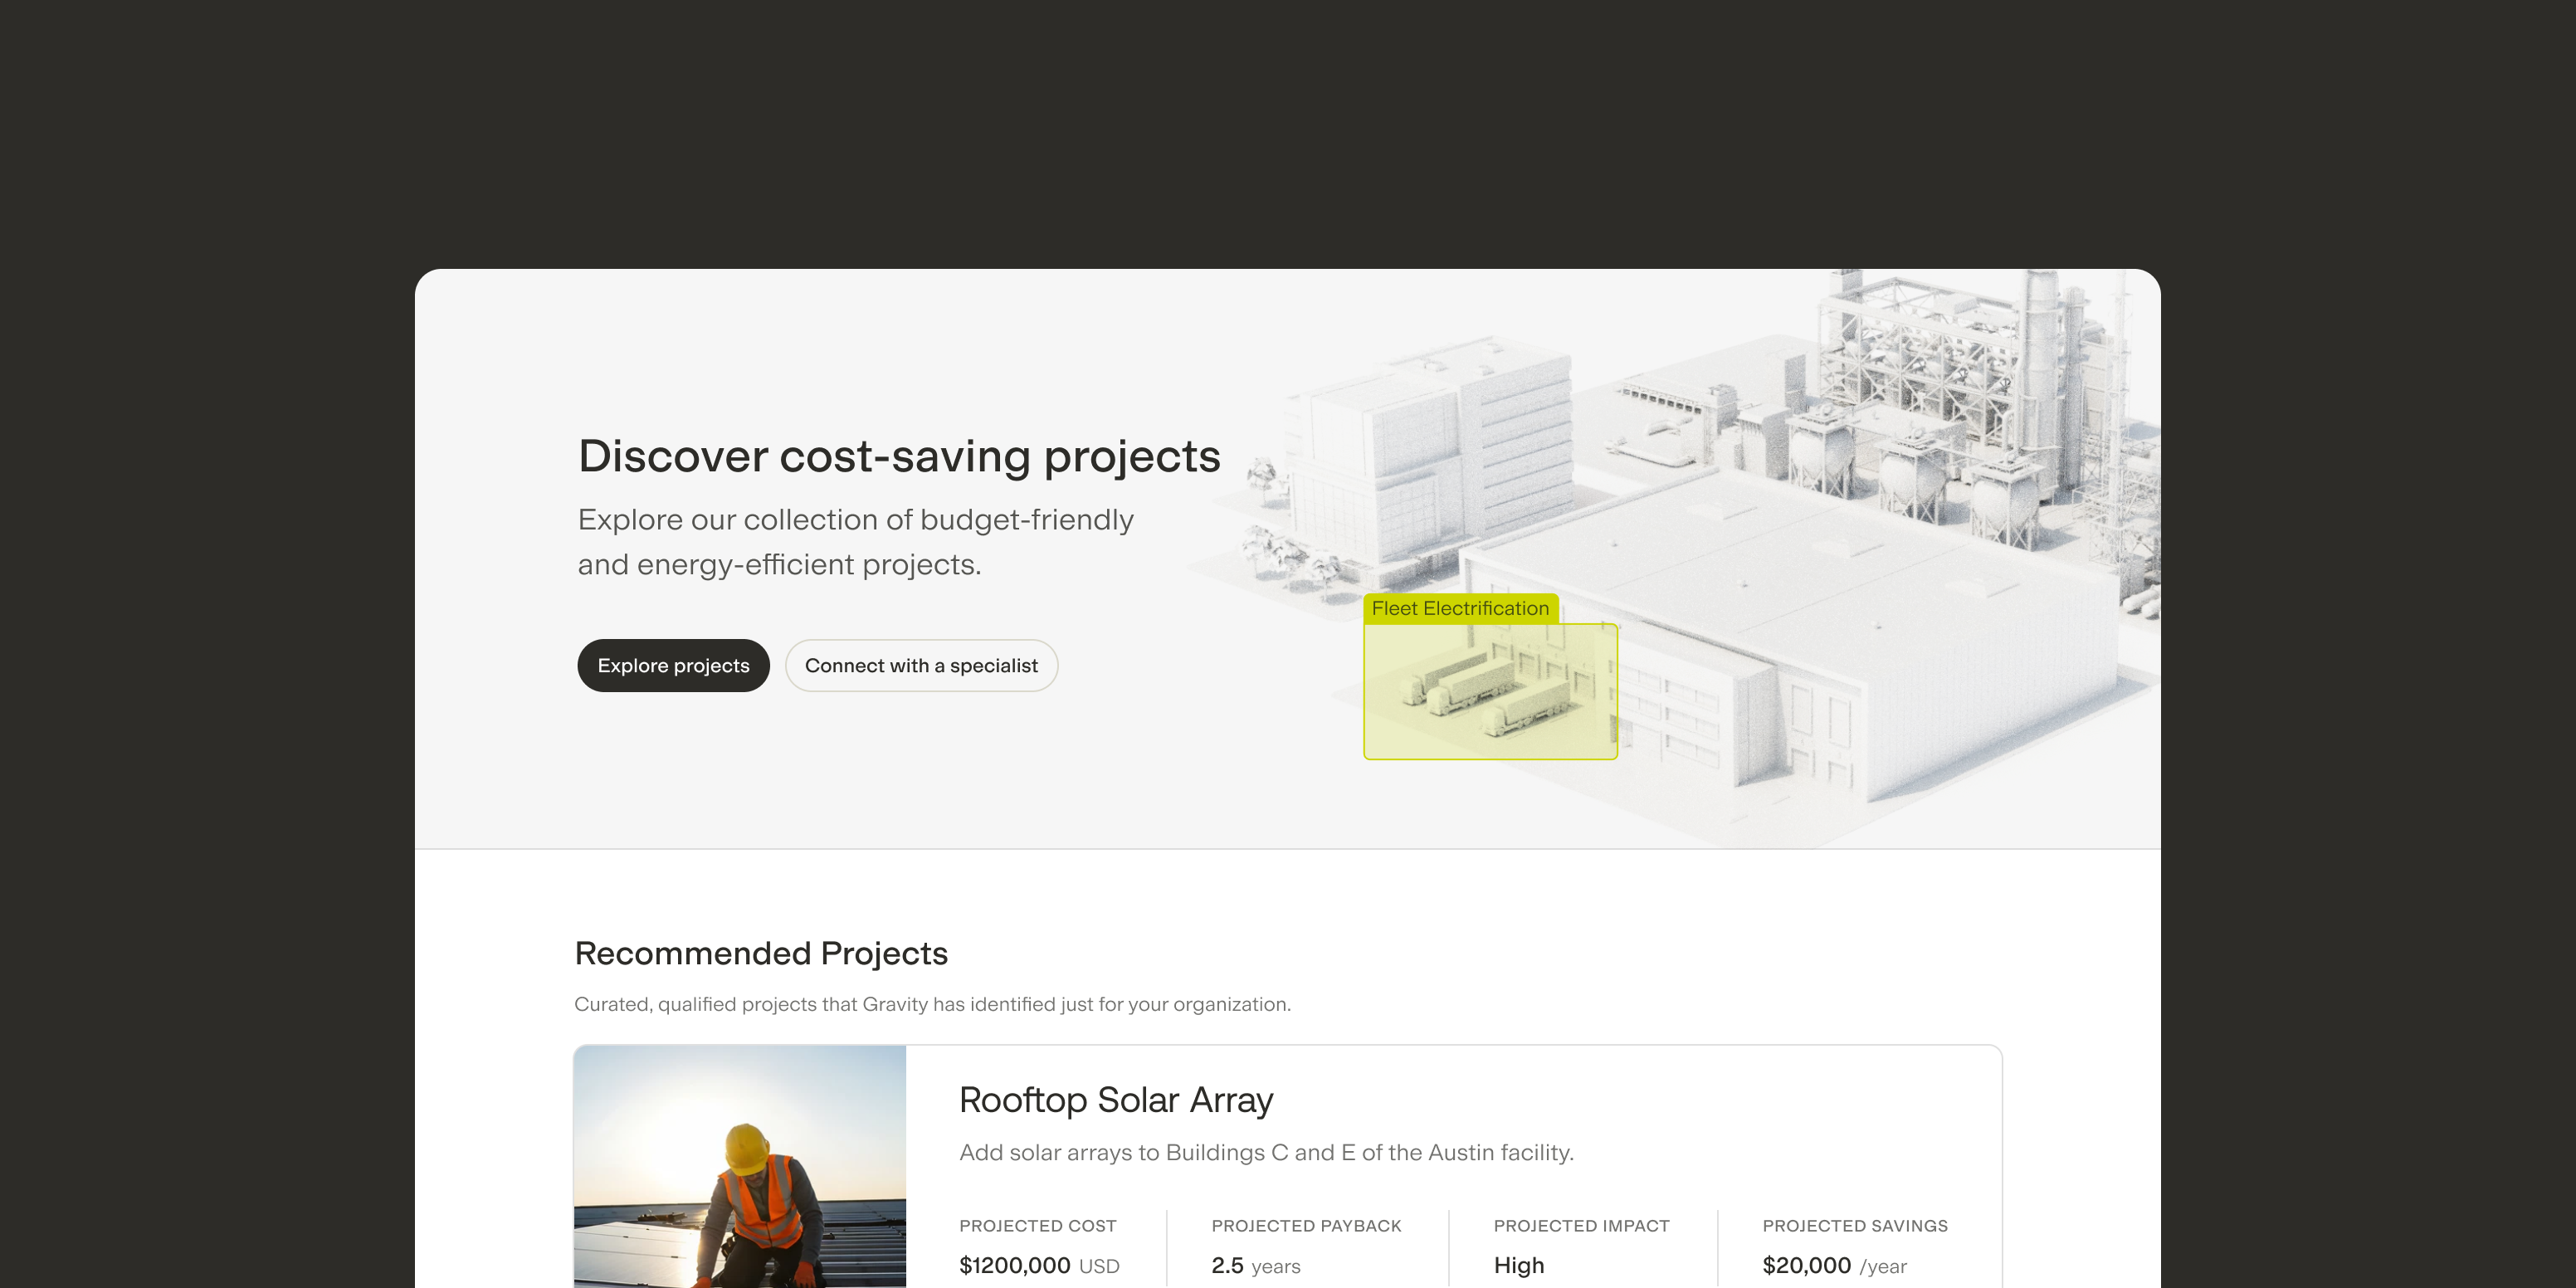Click the PROJECTED IMPACT value High
Image resolution: width=2576 pixels, height=1288 pixels.
point(1517,1264)
